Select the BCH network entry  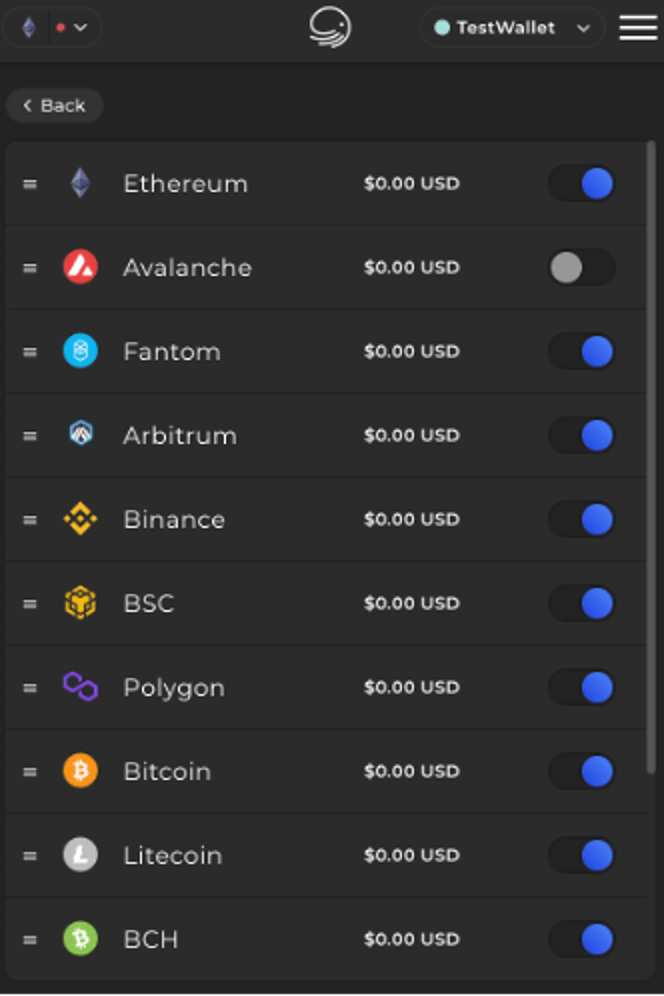click(x=332, y=940)
